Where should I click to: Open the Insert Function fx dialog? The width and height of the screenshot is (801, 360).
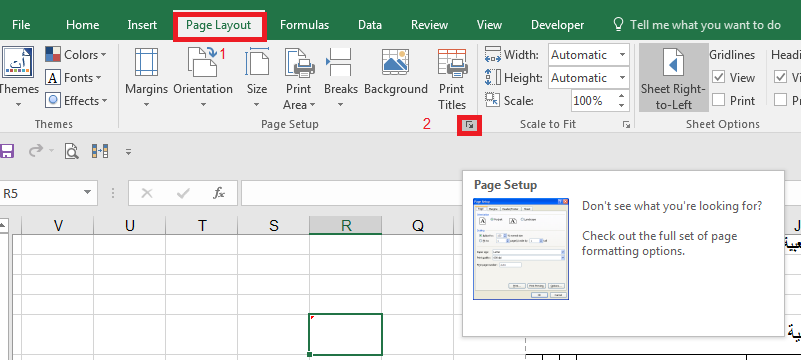coord(219,193)
